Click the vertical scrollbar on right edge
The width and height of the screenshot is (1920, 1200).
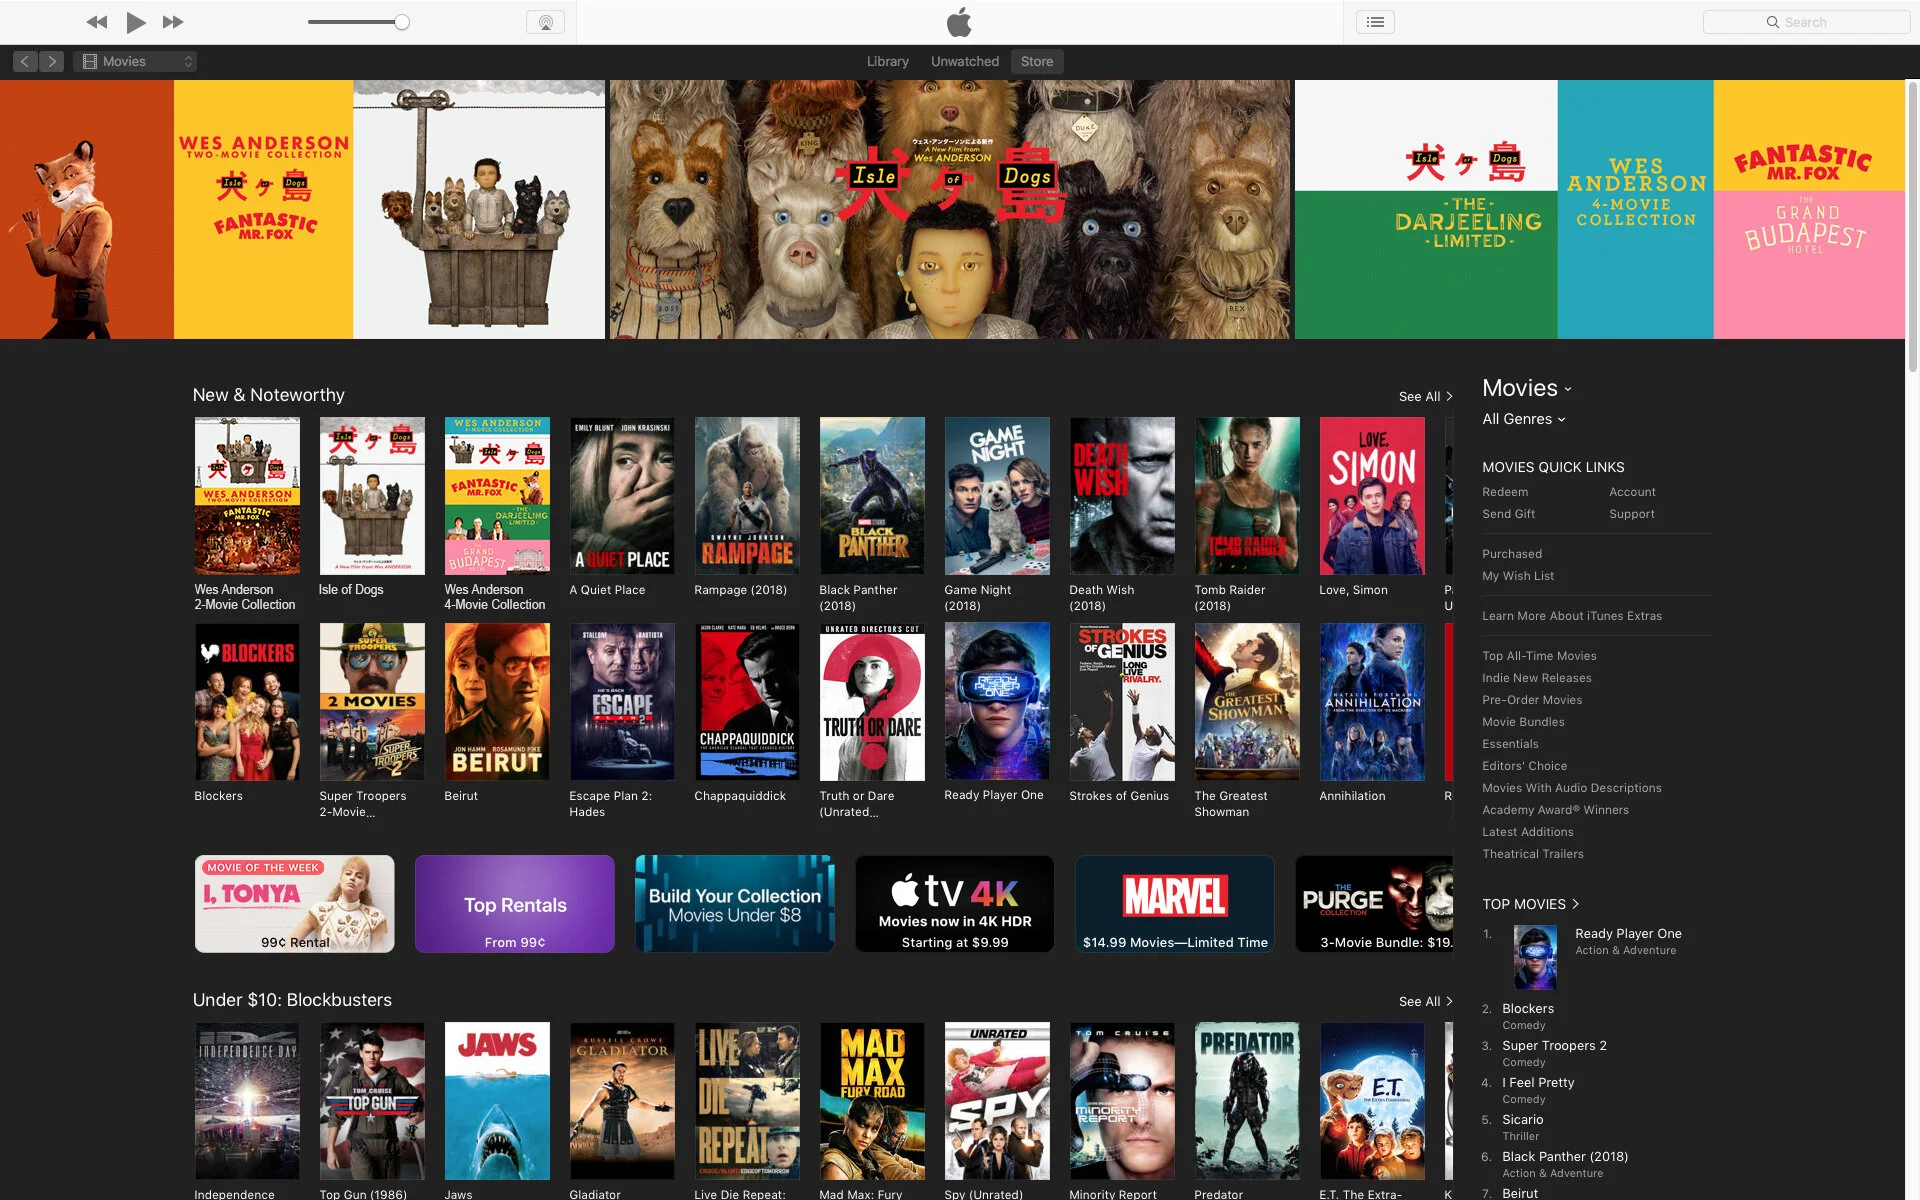pyautogui.click(x=1913, y=228)
